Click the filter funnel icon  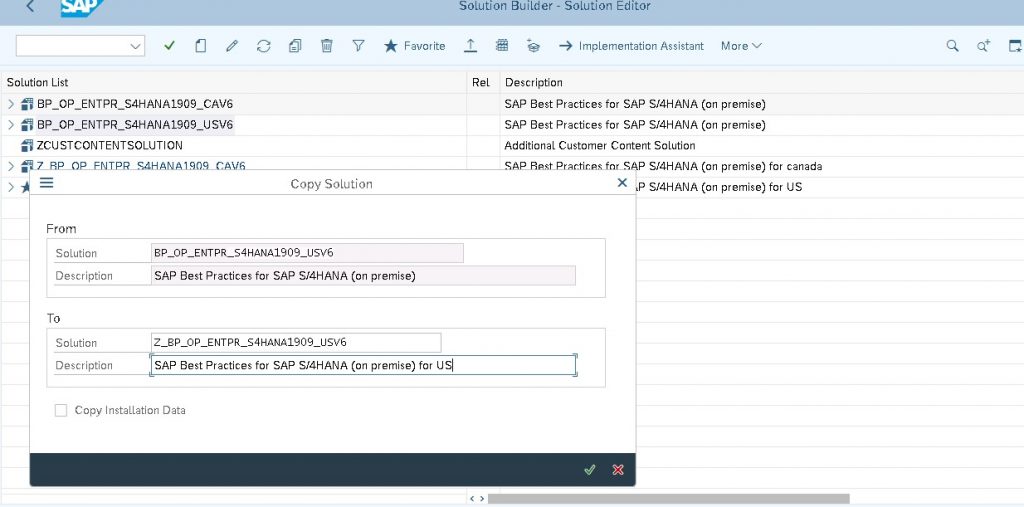358,46
